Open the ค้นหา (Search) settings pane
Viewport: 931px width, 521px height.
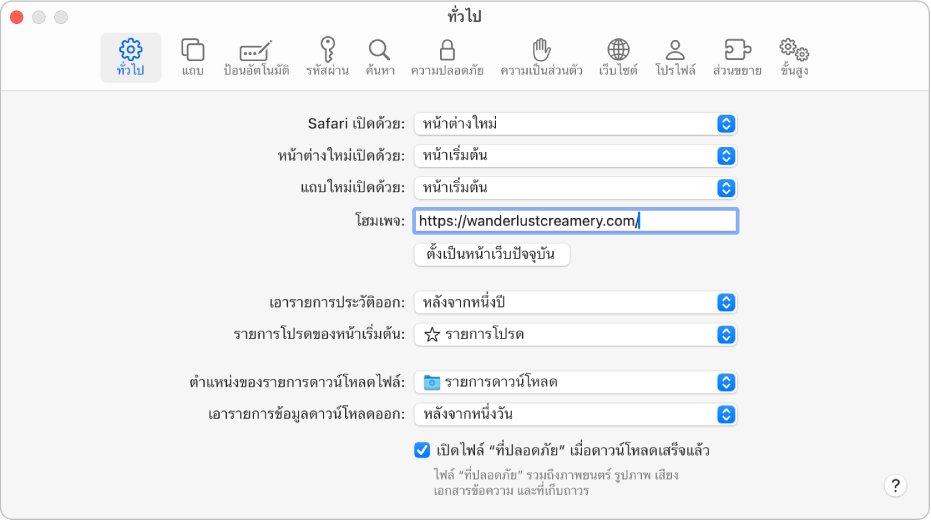point(379,57)
